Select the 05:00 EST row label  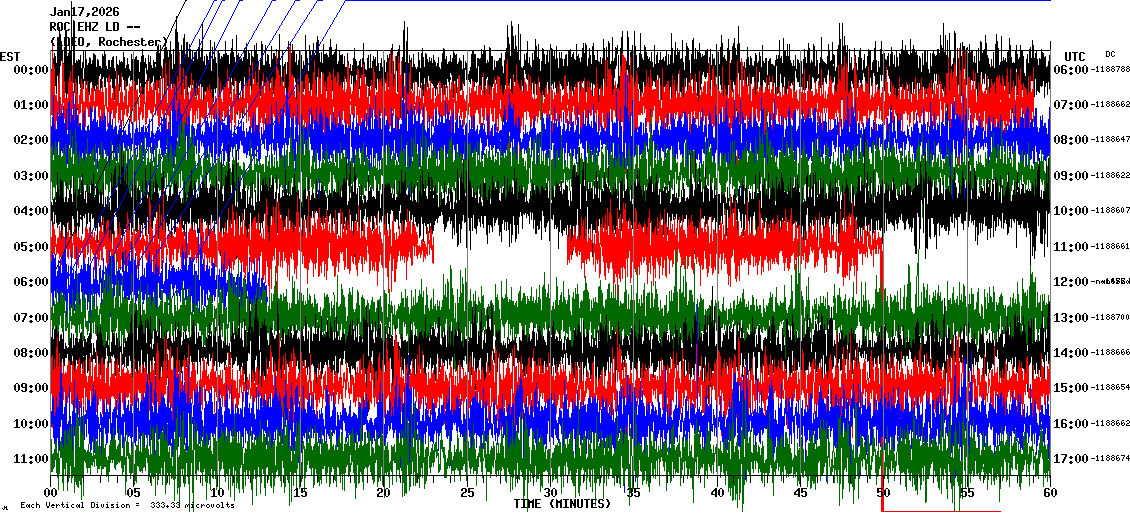click(30, 246)
